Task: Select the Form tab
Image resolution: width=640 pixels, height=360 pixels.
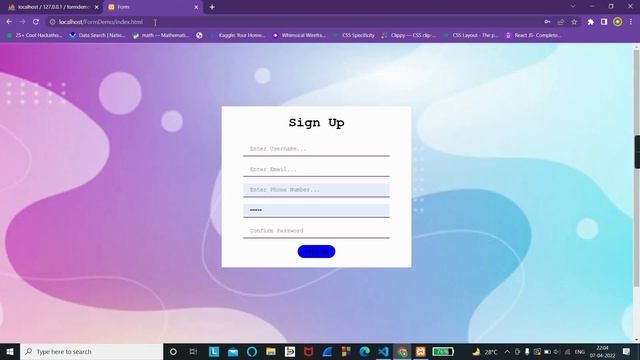Action: click(153, 7)
